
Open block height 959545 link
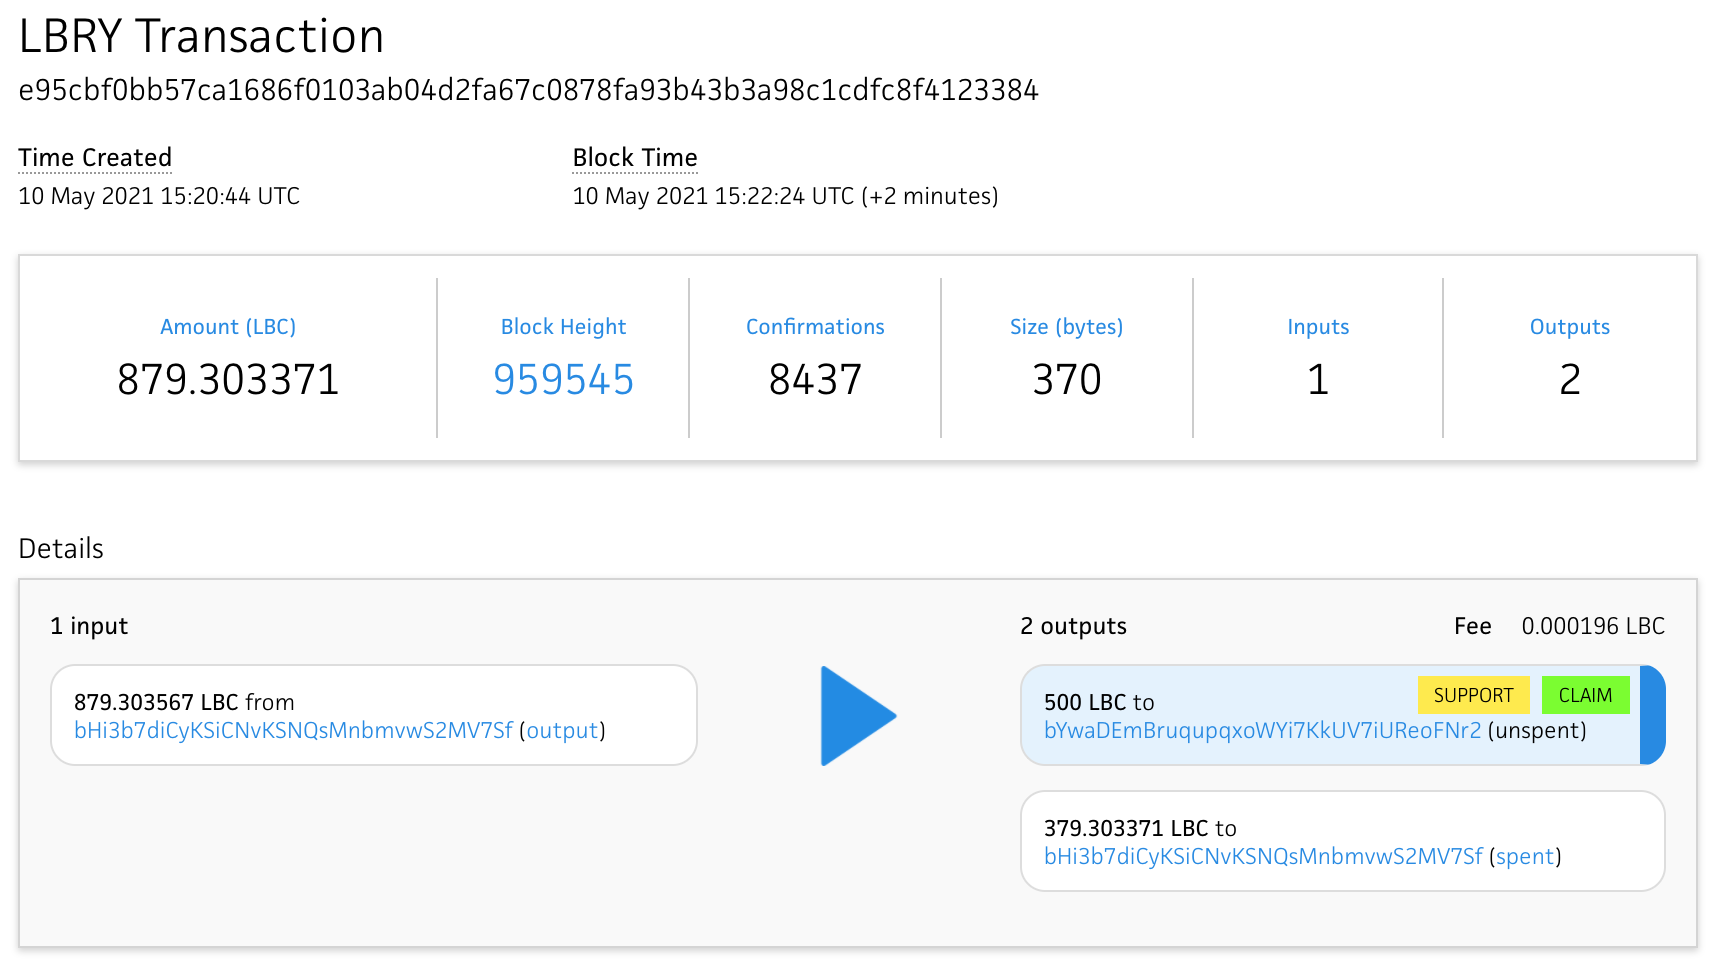(563, 380)
